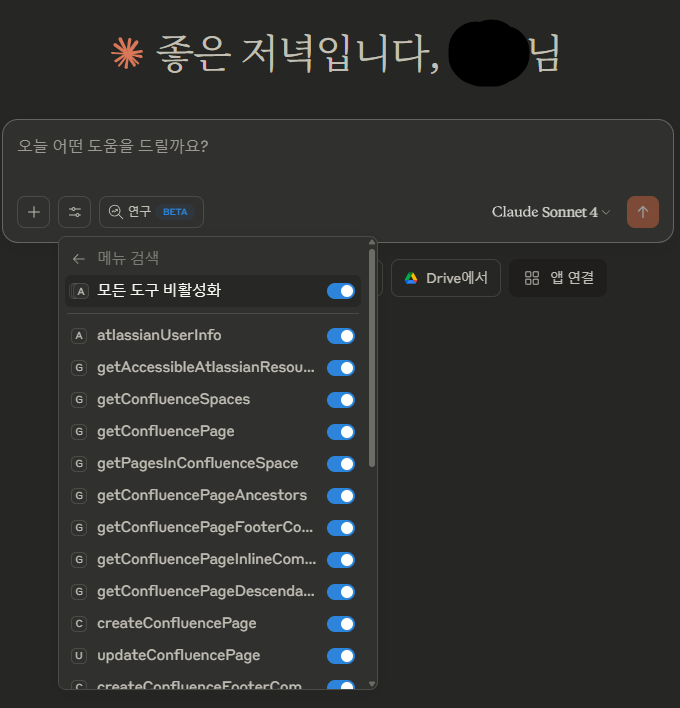The height and width of the screenshot is (708, 680).
Task: Select the getPagesInConfluenceSpace entry text
Action: tap(198, 464)
